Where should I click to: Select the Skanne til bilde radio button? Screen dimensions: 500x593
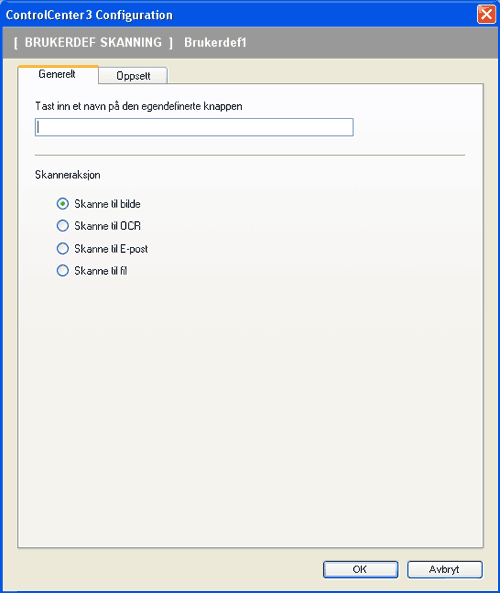63,204
